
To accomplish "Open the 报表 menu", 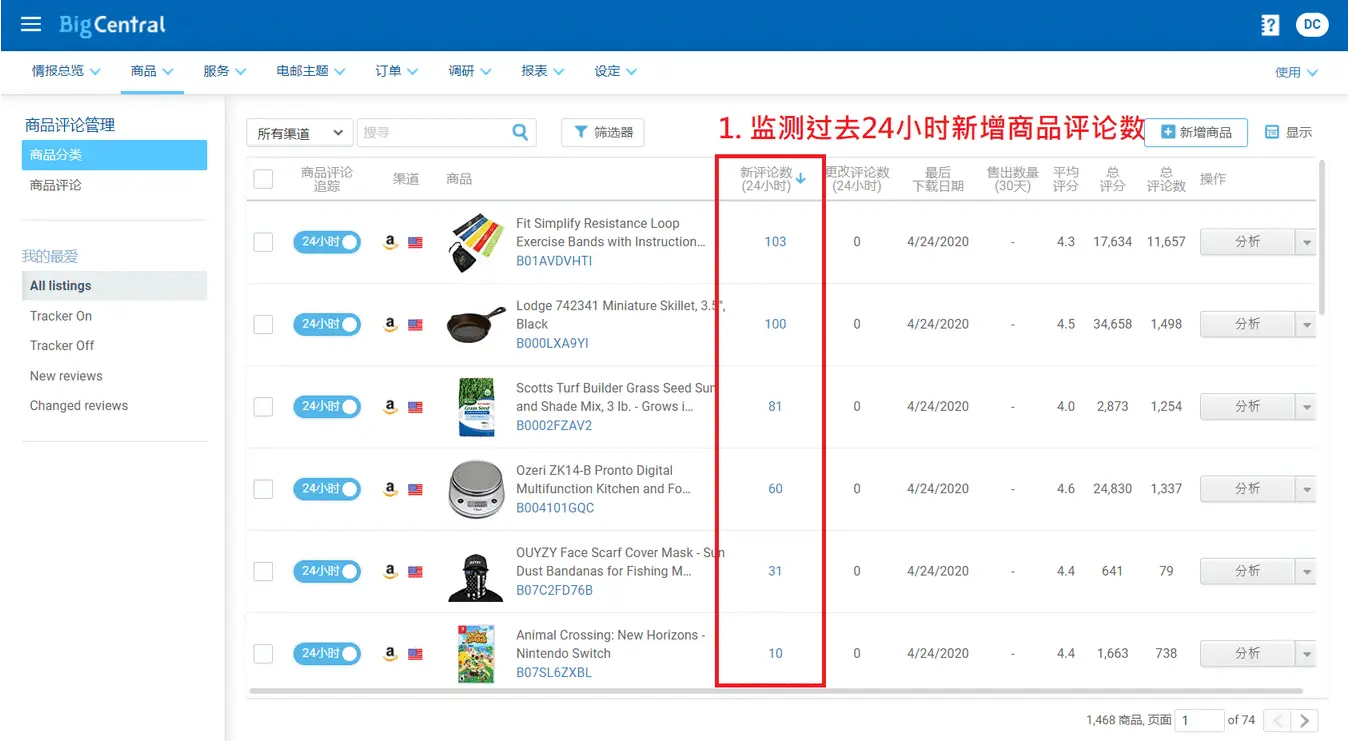I will 542,71.
